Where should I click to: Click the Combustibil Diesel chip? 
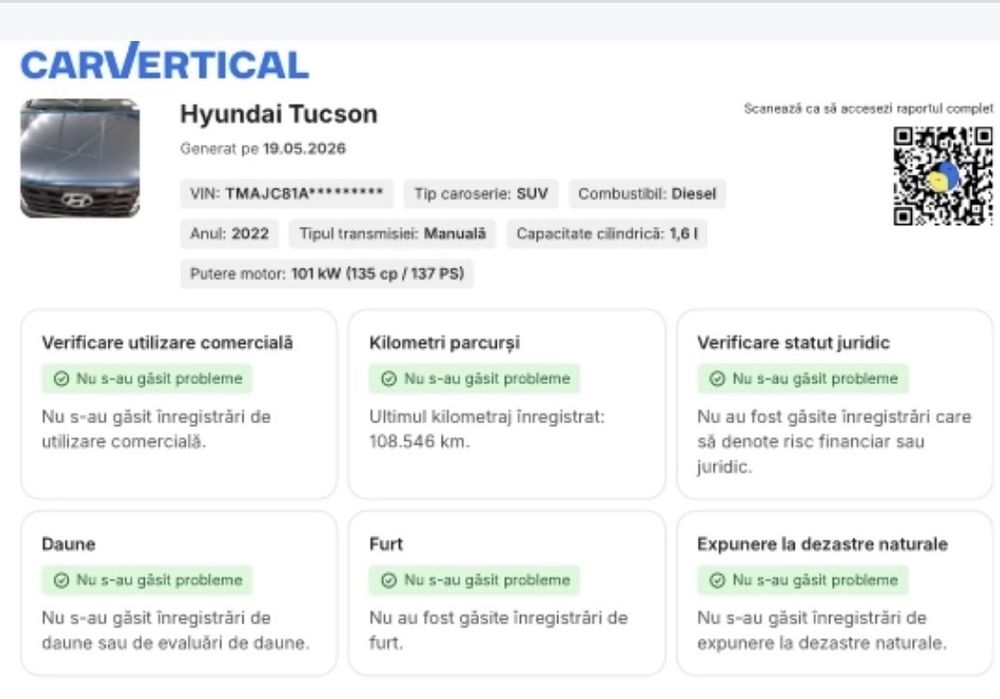coord(647,193)
